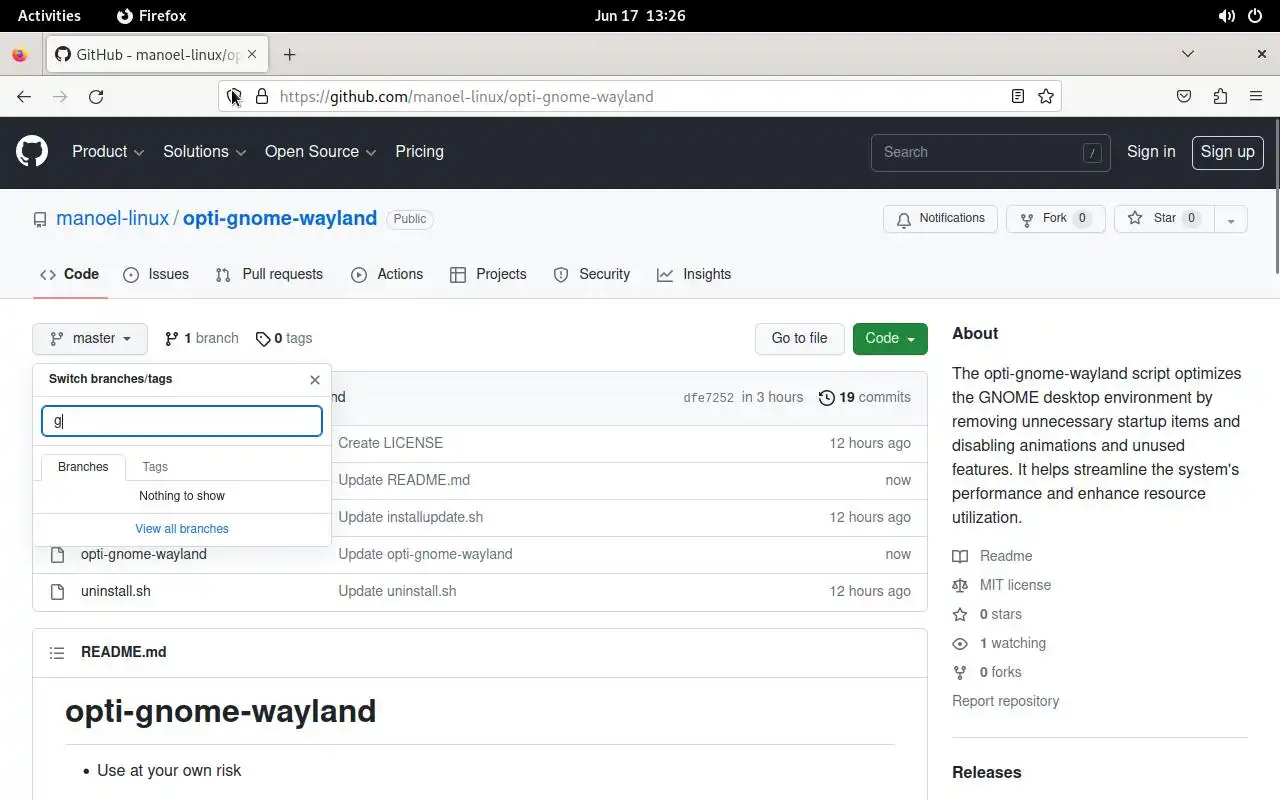Click the Sign up button
This screenshot has width=1280, height=800.
(1227, 152)
